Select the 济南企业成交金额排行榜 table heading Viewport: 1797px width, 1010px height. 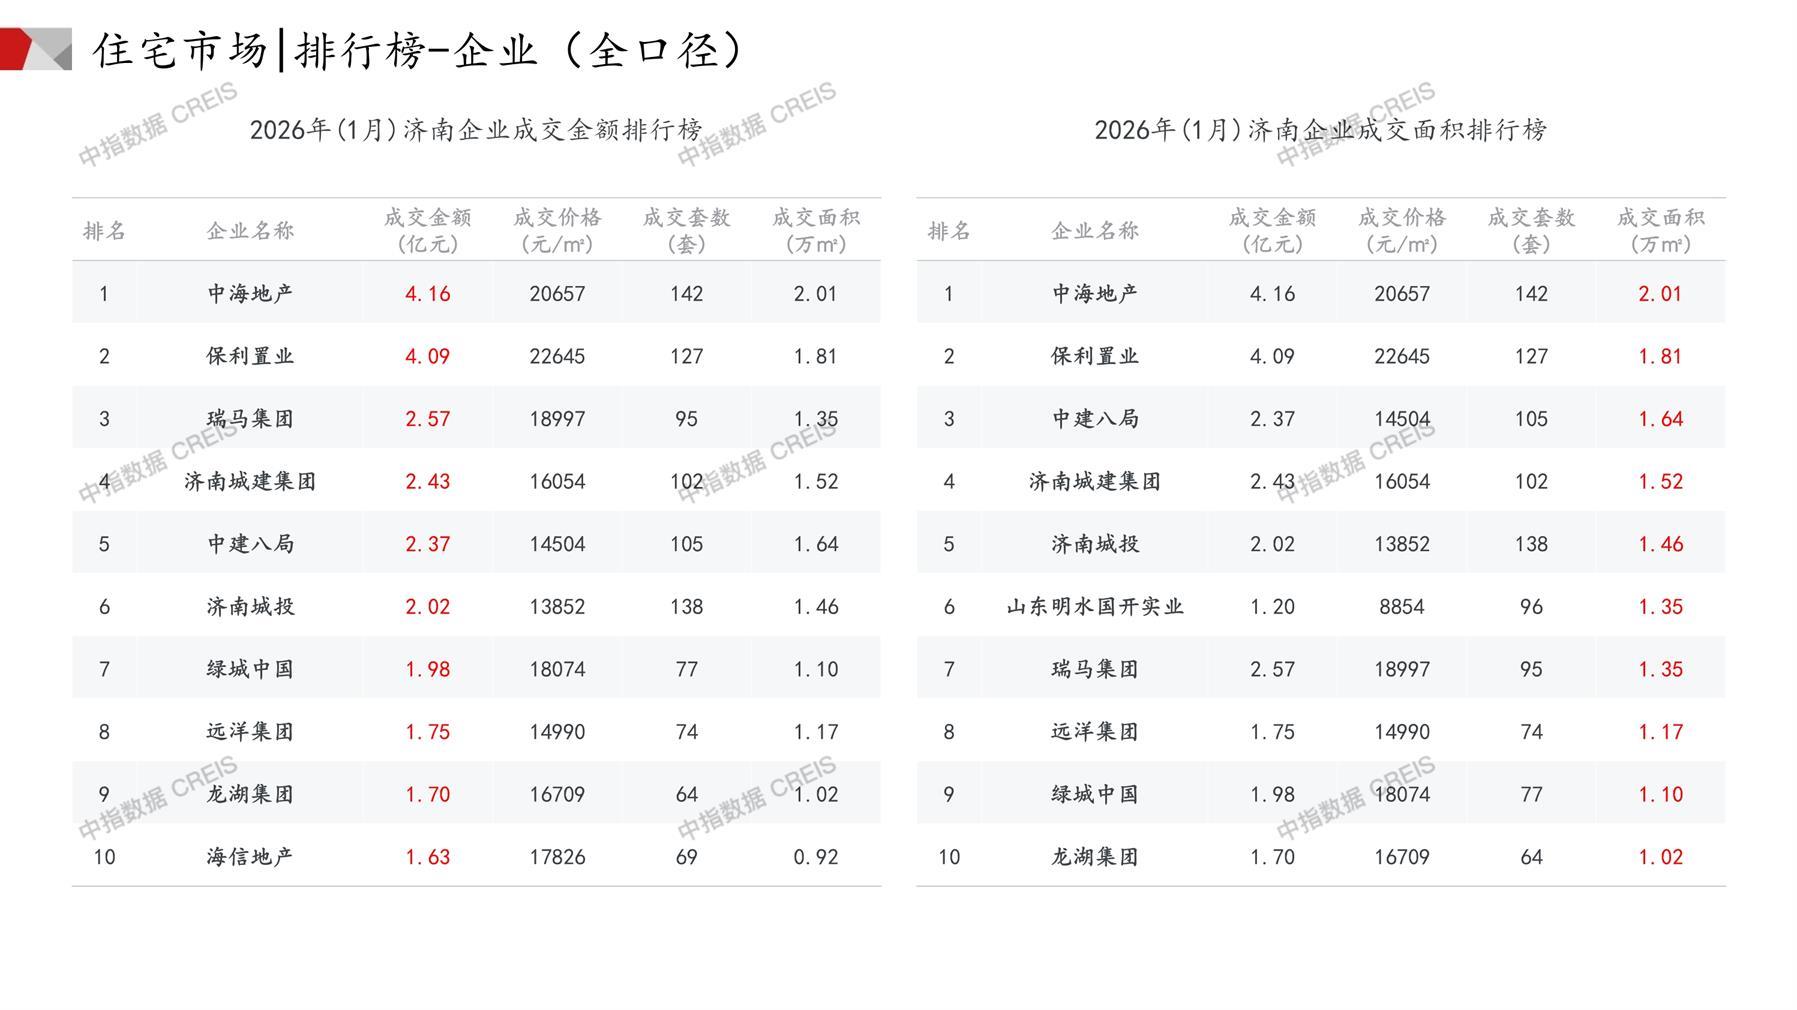pos(475,130)
